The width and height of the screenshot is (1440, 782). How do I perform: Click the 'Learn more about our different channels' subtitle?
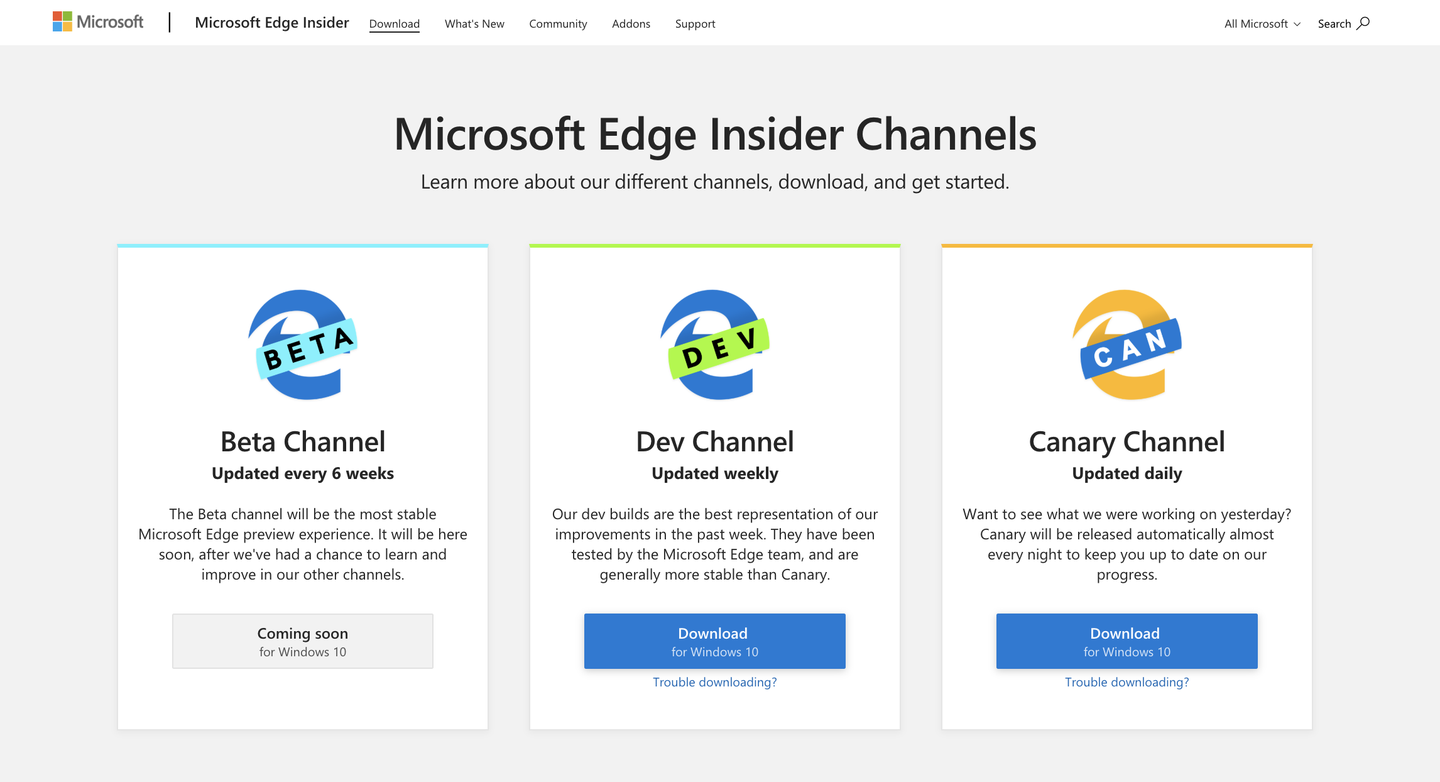coord(715,182)
